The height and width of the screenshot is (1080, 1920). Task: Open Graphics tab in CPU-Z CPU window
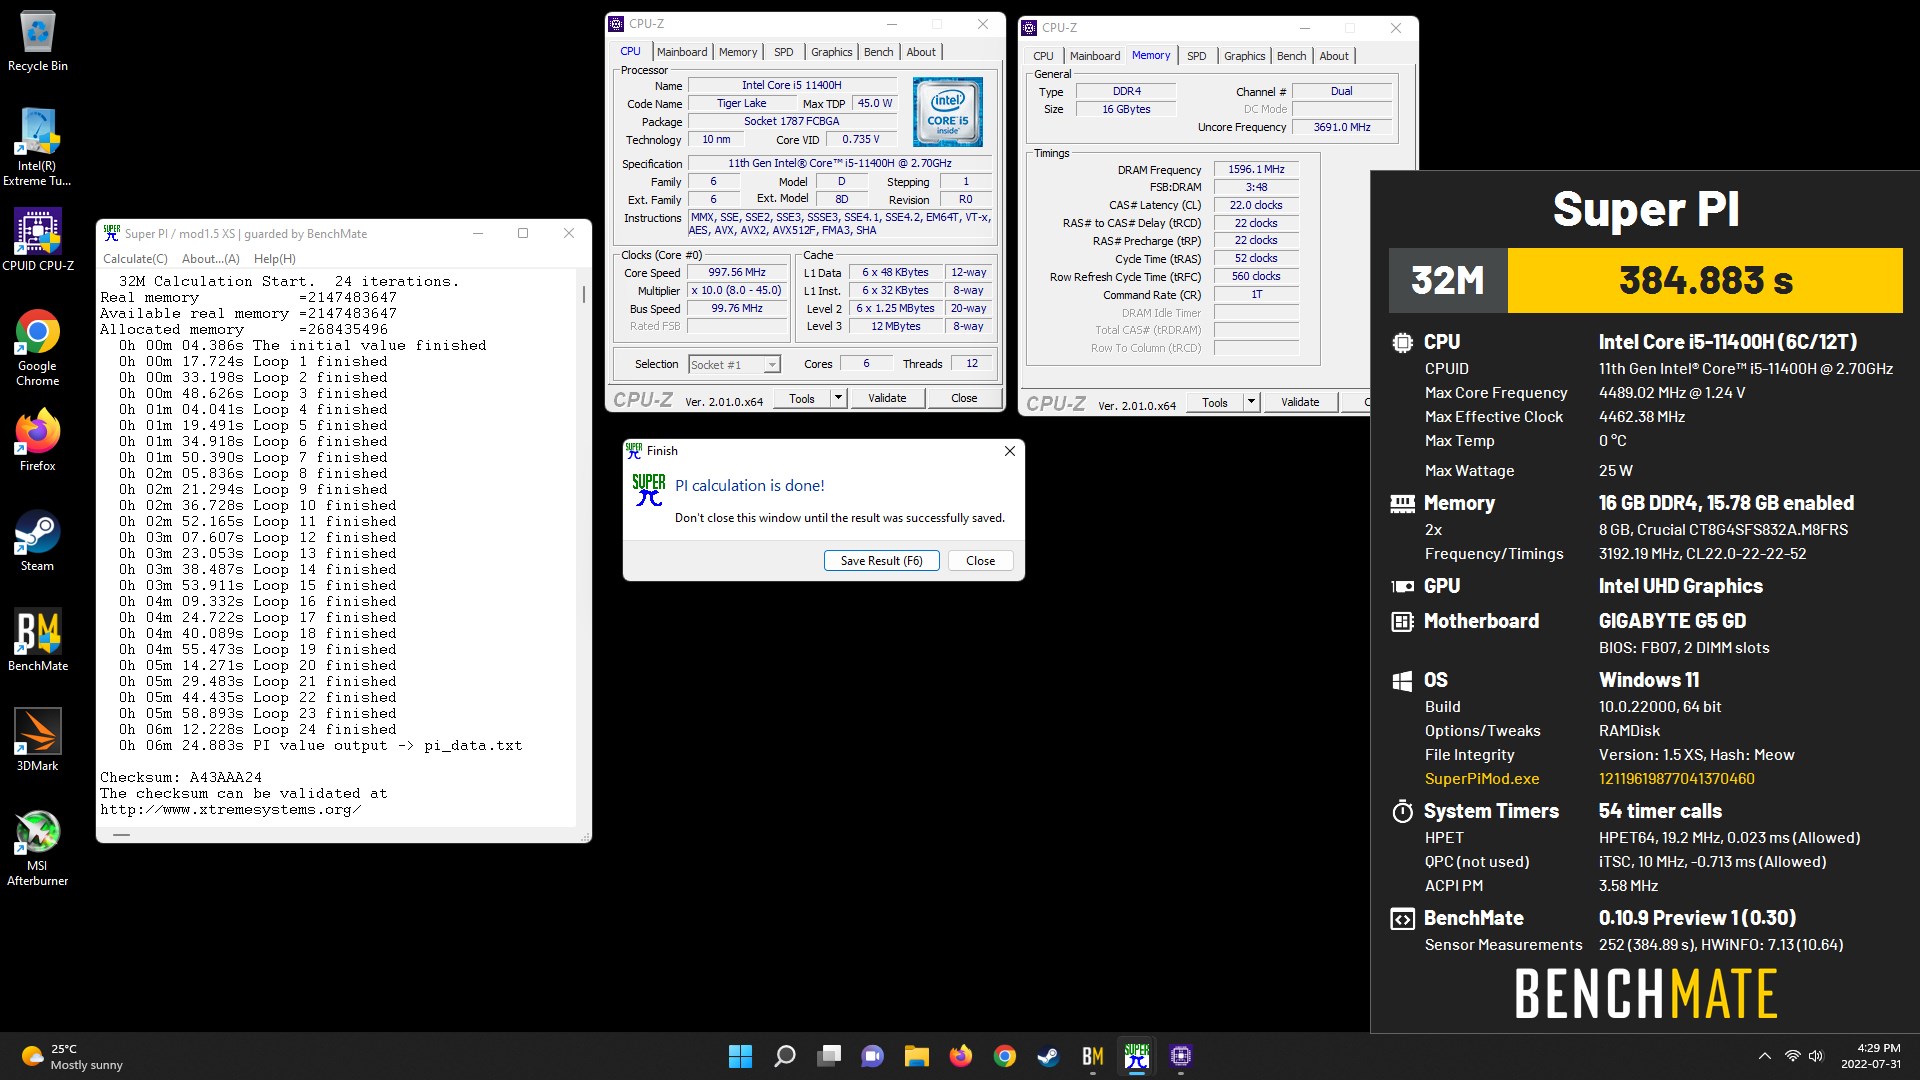[x=832, y=52]
